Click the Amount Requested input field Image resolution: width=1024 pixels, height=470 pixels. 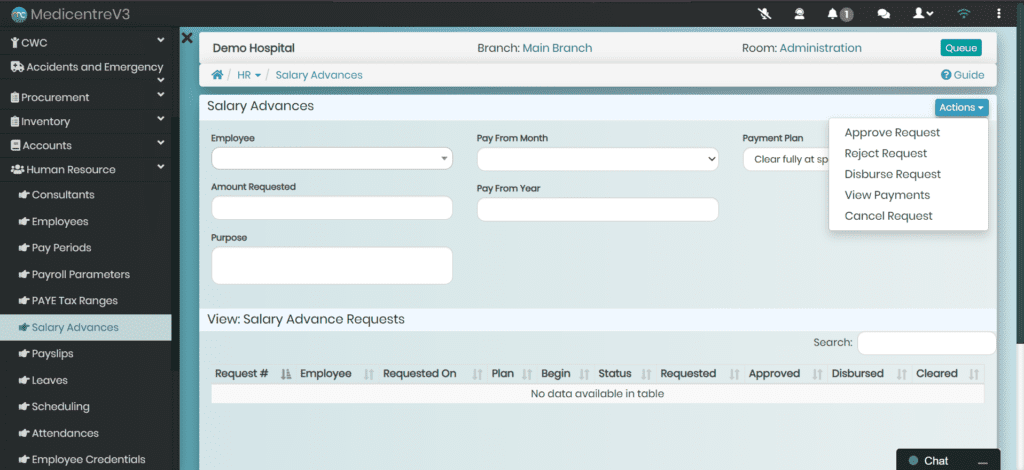(332, 208)
